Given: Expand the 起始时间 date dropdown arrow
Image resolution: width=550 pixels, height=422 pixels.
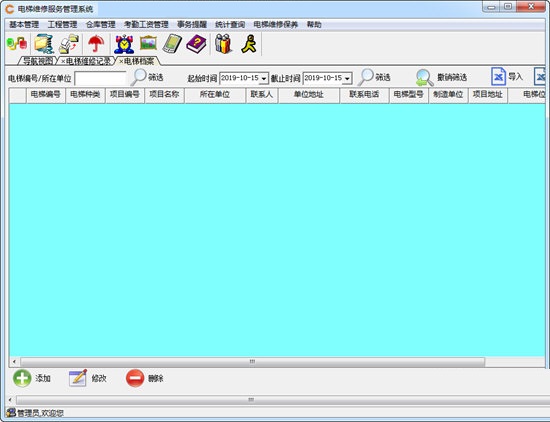Looking at the screenshot, I should (x=264, y=78).
